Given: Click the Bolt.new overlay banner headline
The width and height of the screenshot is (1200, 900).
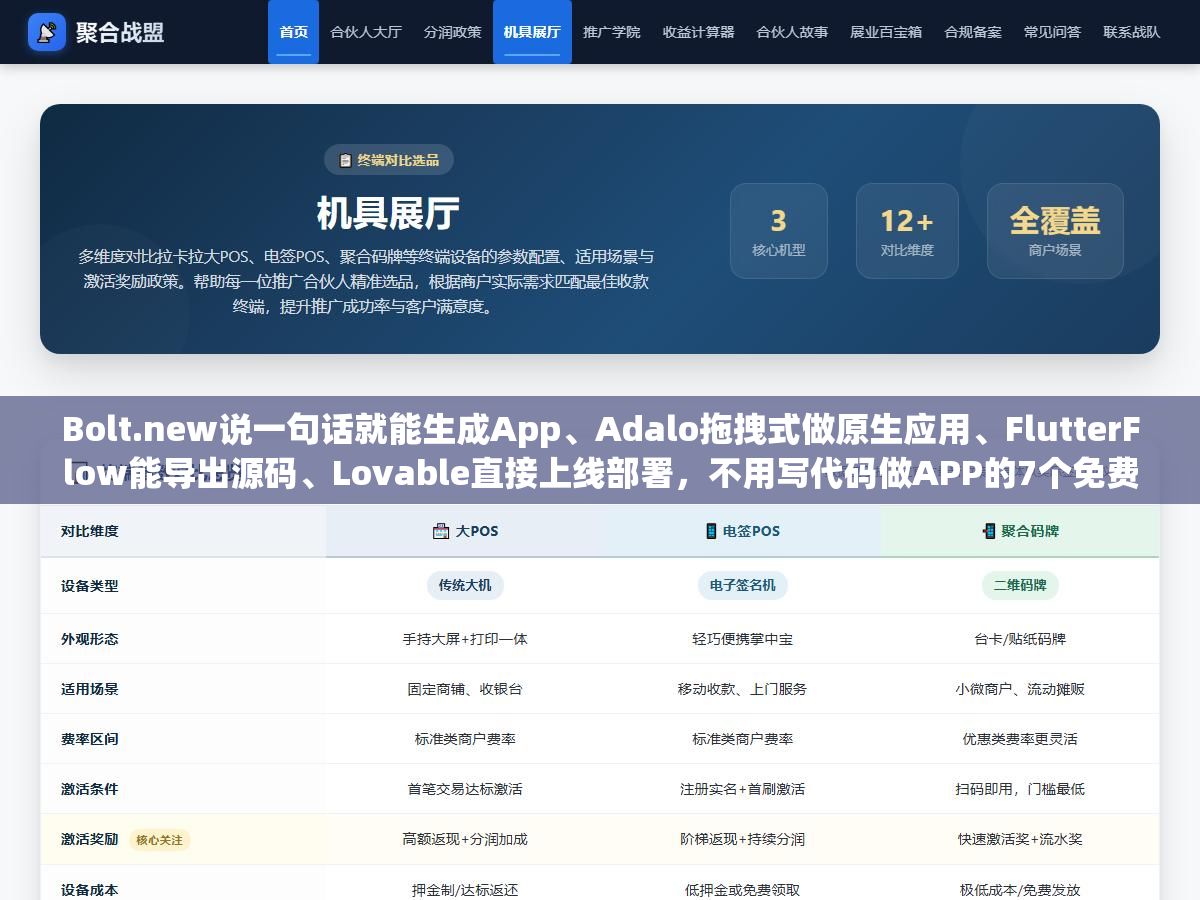Looking at the screenshot, I should click(600, 452).
